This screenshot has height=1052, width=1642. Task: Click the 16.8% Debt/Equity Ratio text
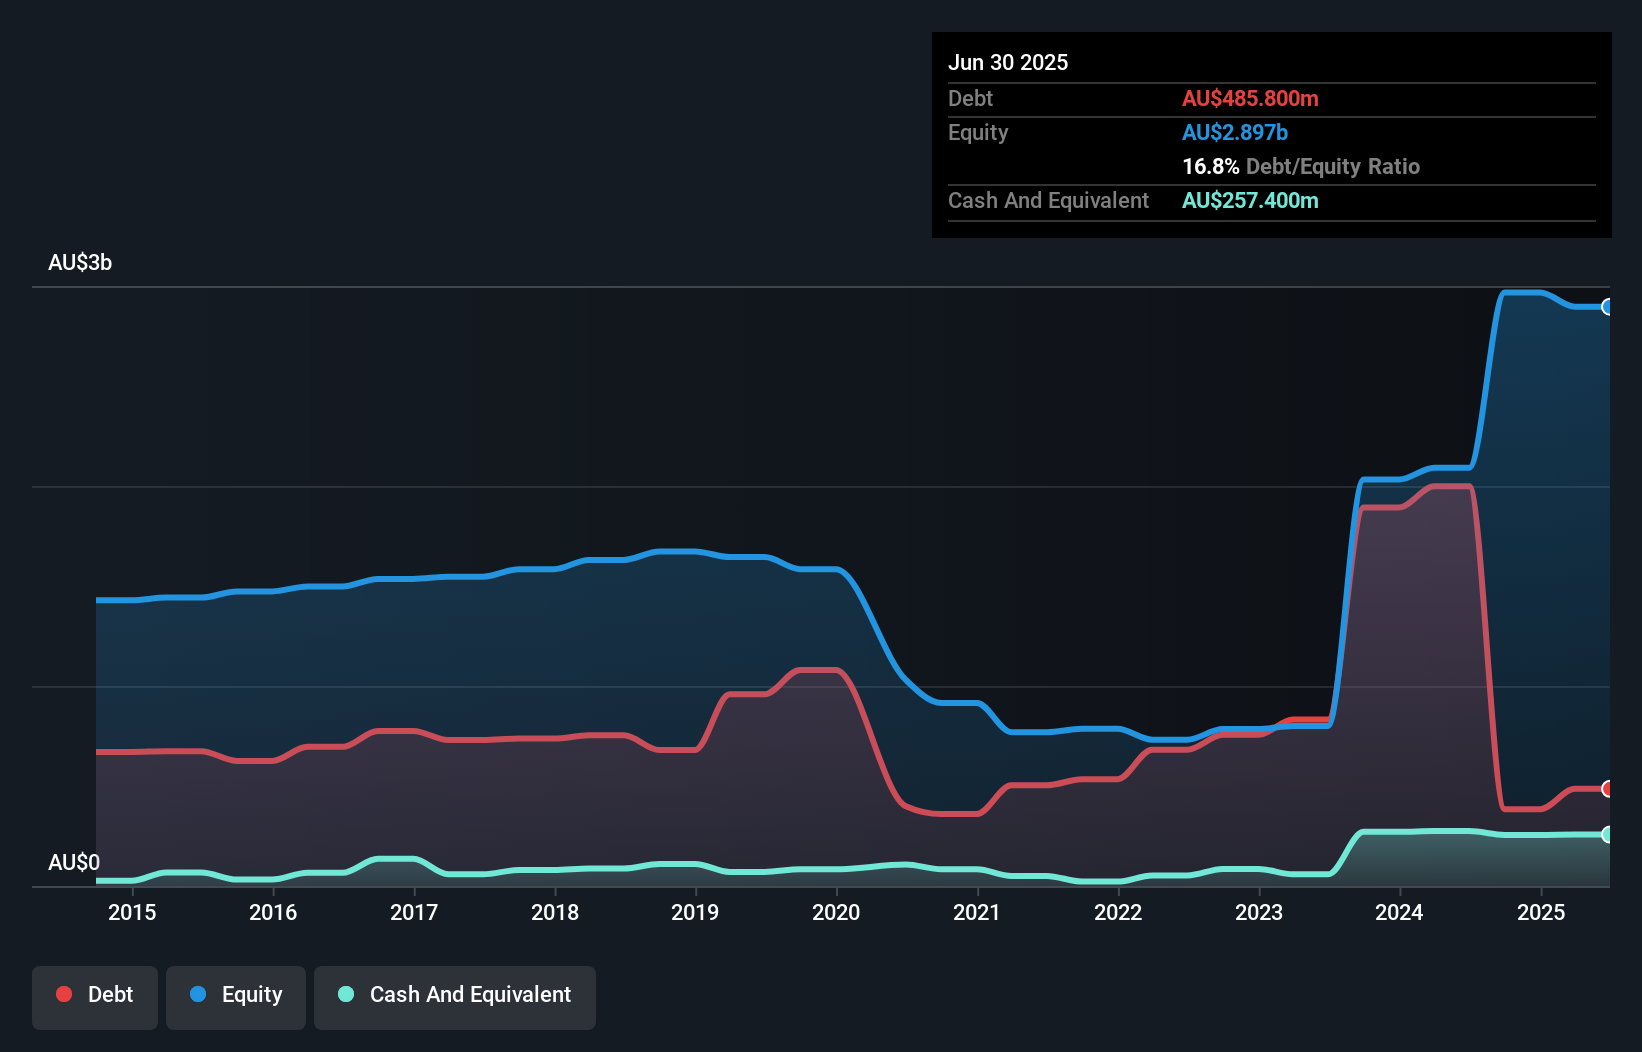[1301, 166]
